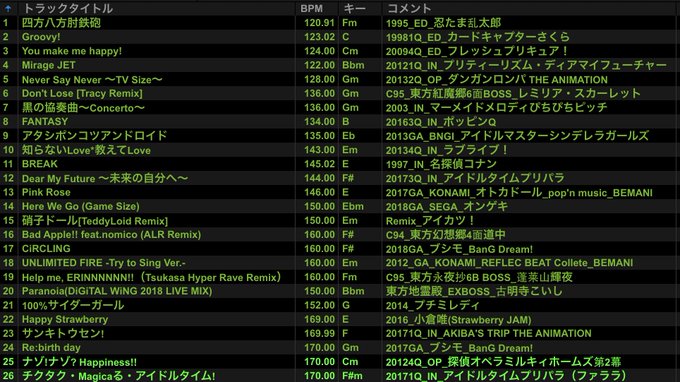Click comment 2014_プチミレディ
Screen dimensions: 680x382
(x=433, y=305)
